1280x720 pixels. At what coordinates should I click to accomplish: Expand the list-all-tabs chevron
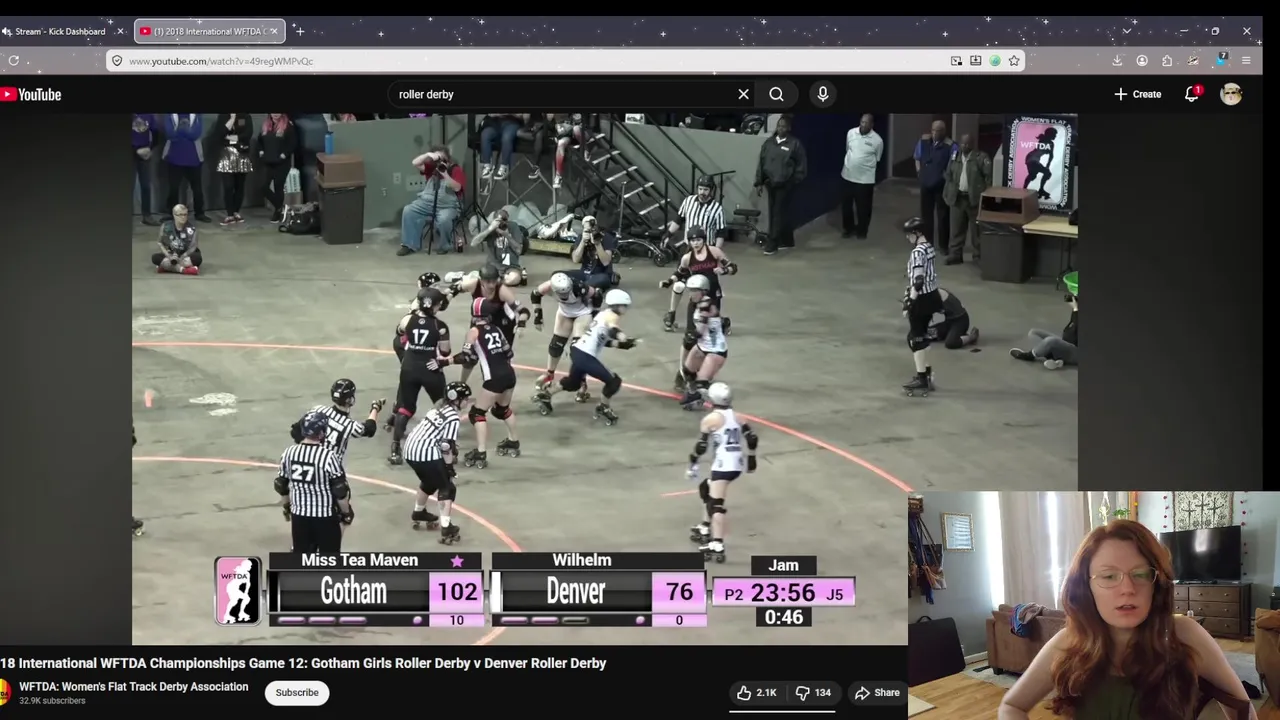[1126, 31]
